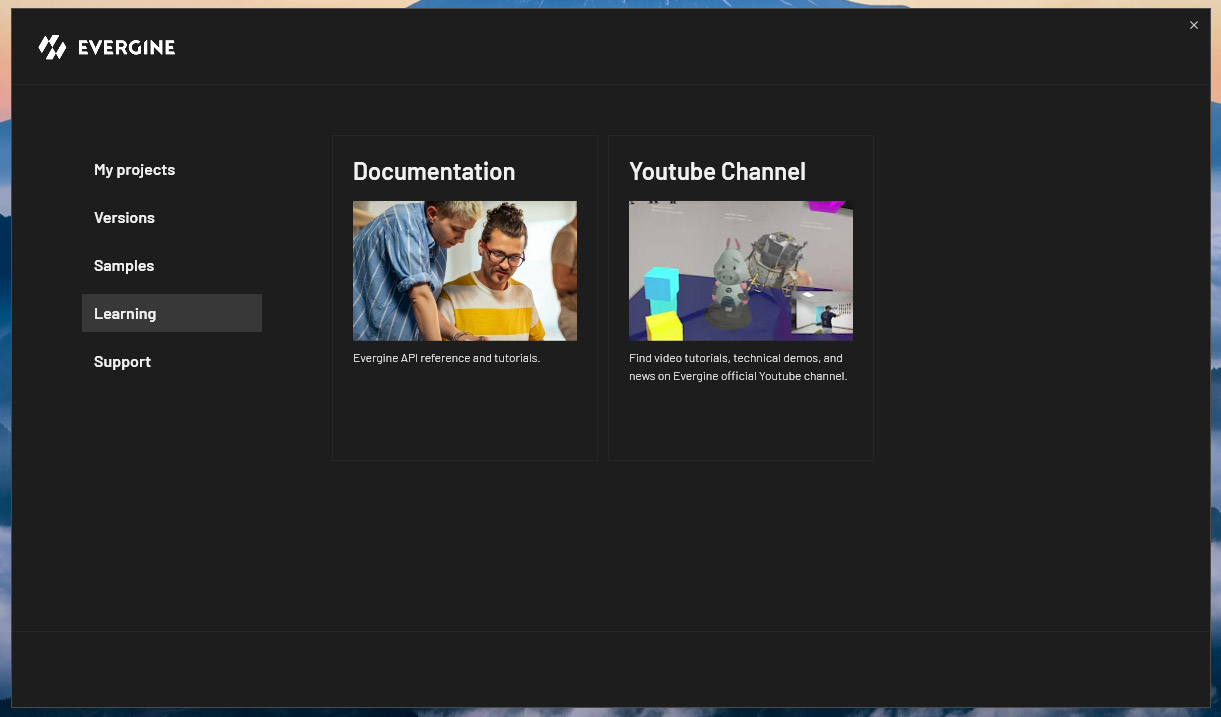Click blank area at bottom of Youtube card

pyautogui.click(x=740, y=425)
